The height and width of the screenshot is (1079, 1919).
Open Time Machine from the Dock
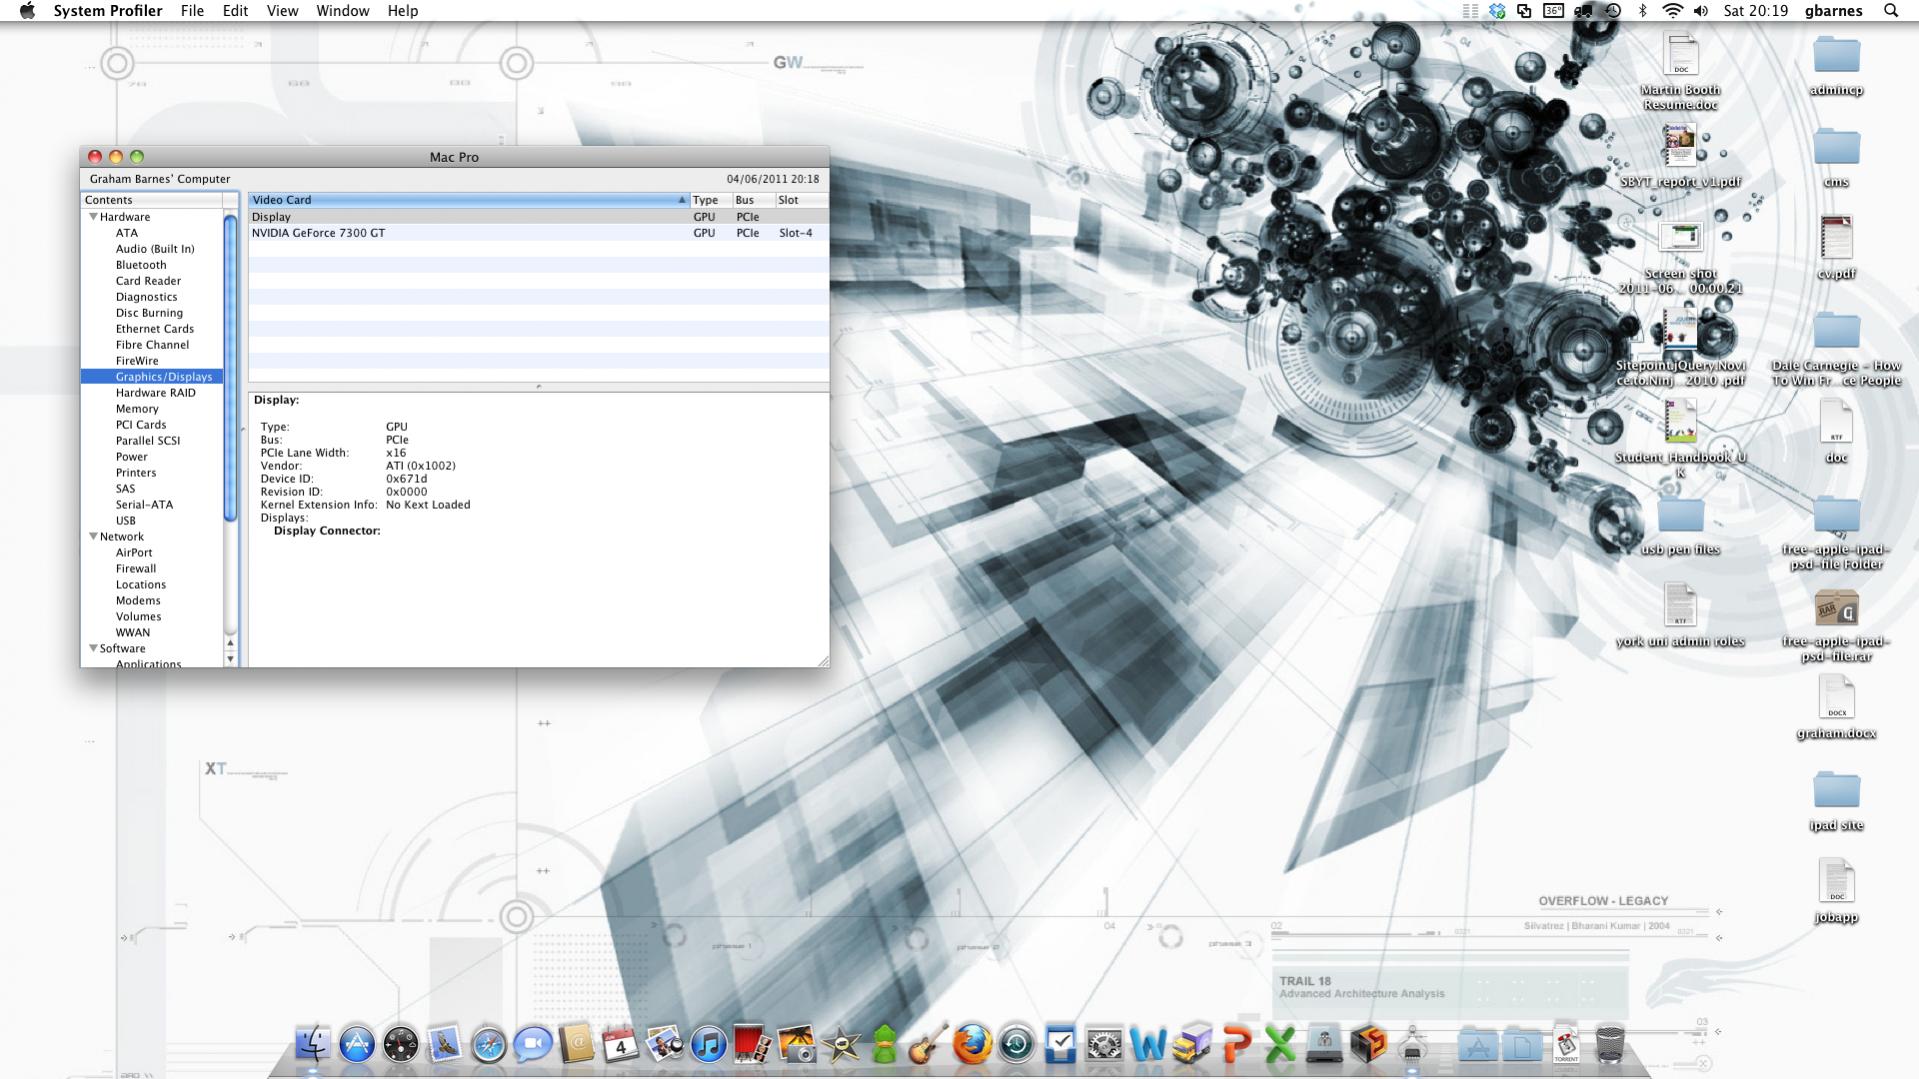pos(1016,1044)
